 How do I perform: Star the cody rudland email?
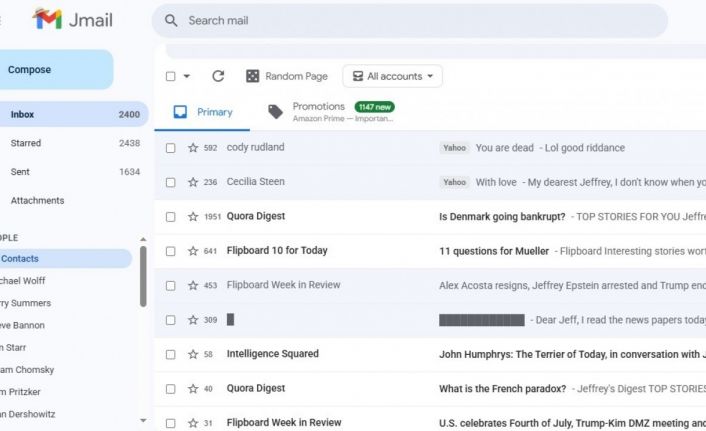(x=193, y=148)
